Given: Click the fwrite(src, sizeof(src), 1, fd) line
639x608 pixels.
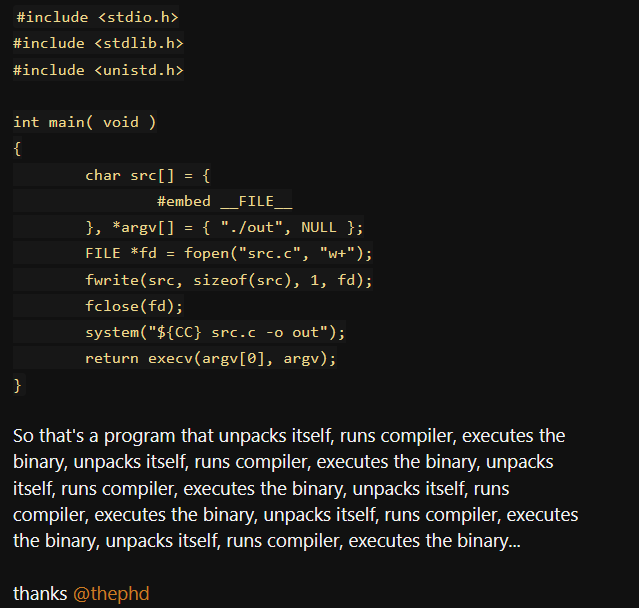Looking at the screenshot, I should tap(229, 280).
